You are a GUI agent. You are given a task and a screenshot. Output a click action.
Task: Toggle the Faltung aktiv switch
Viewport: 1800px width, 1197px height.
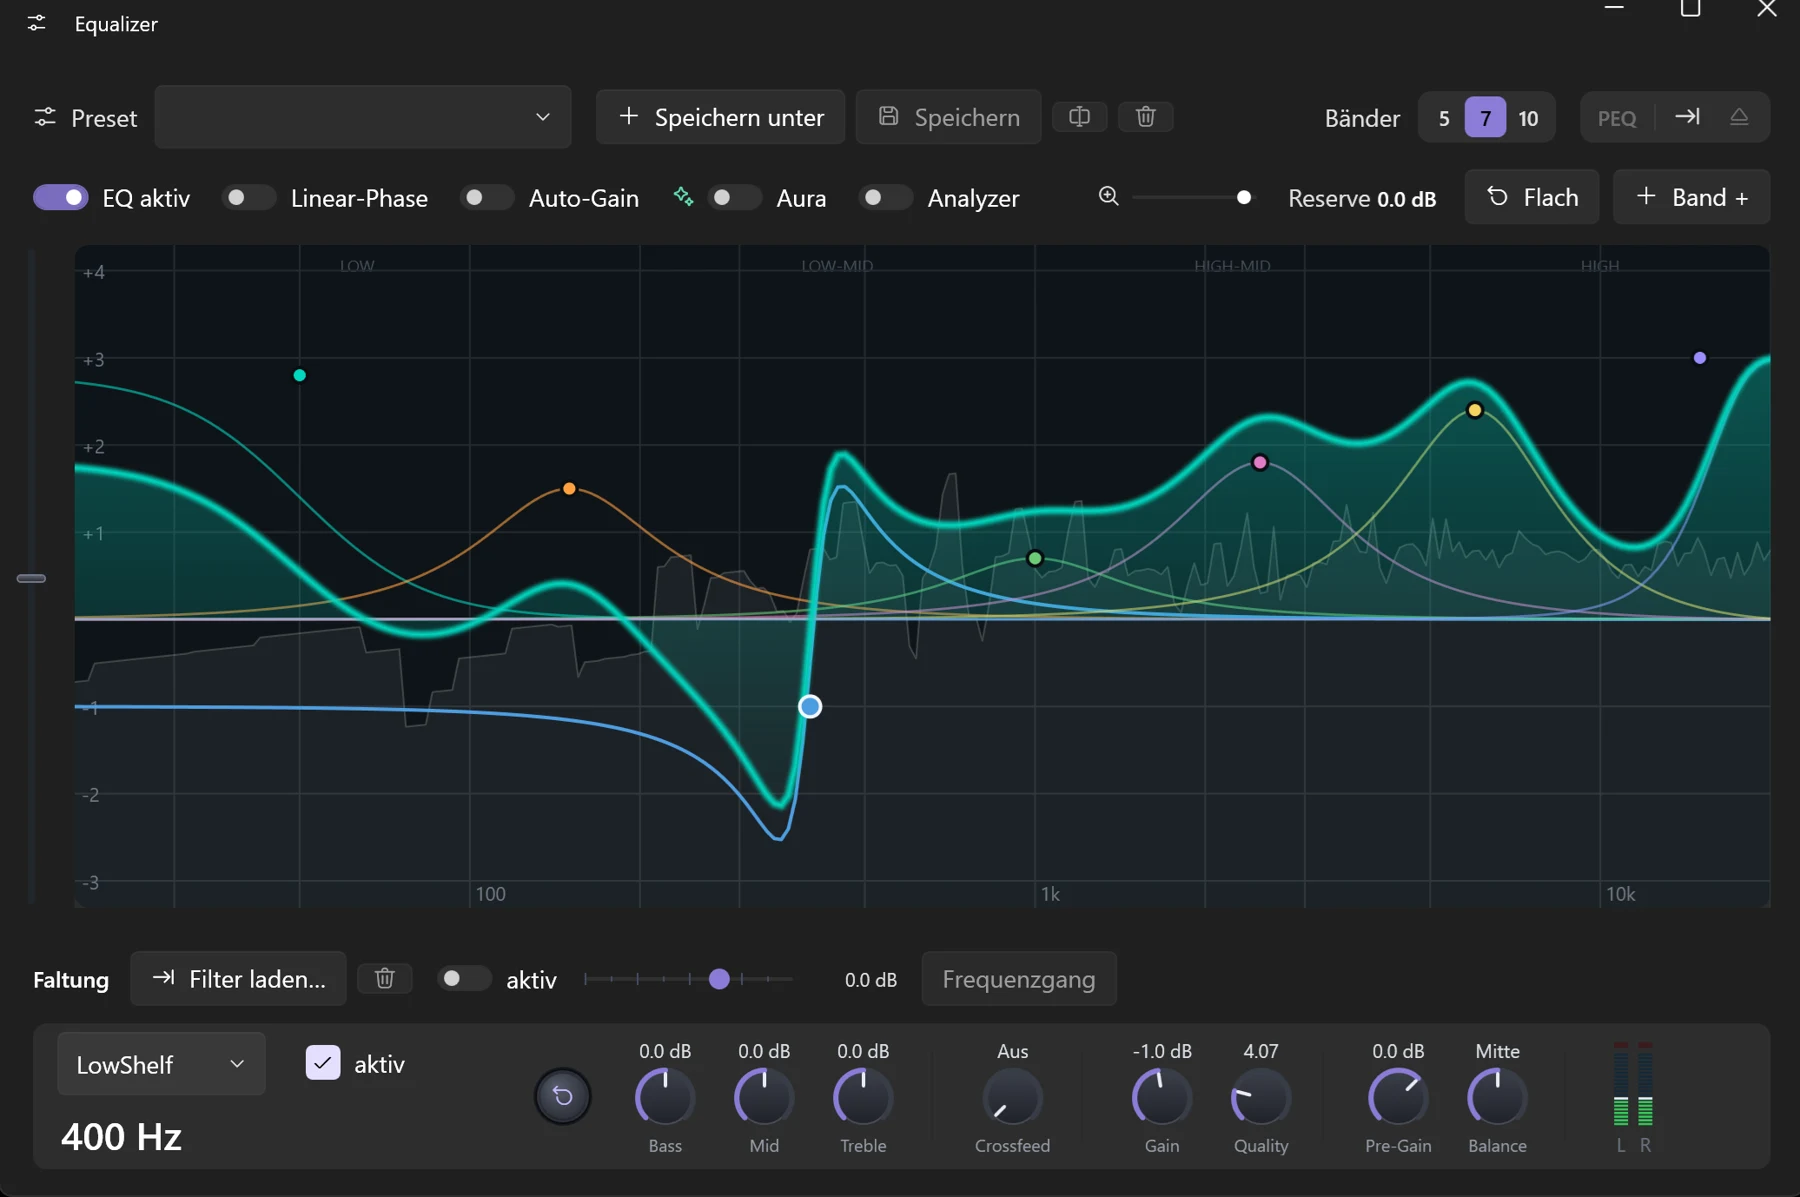[465, 978]
